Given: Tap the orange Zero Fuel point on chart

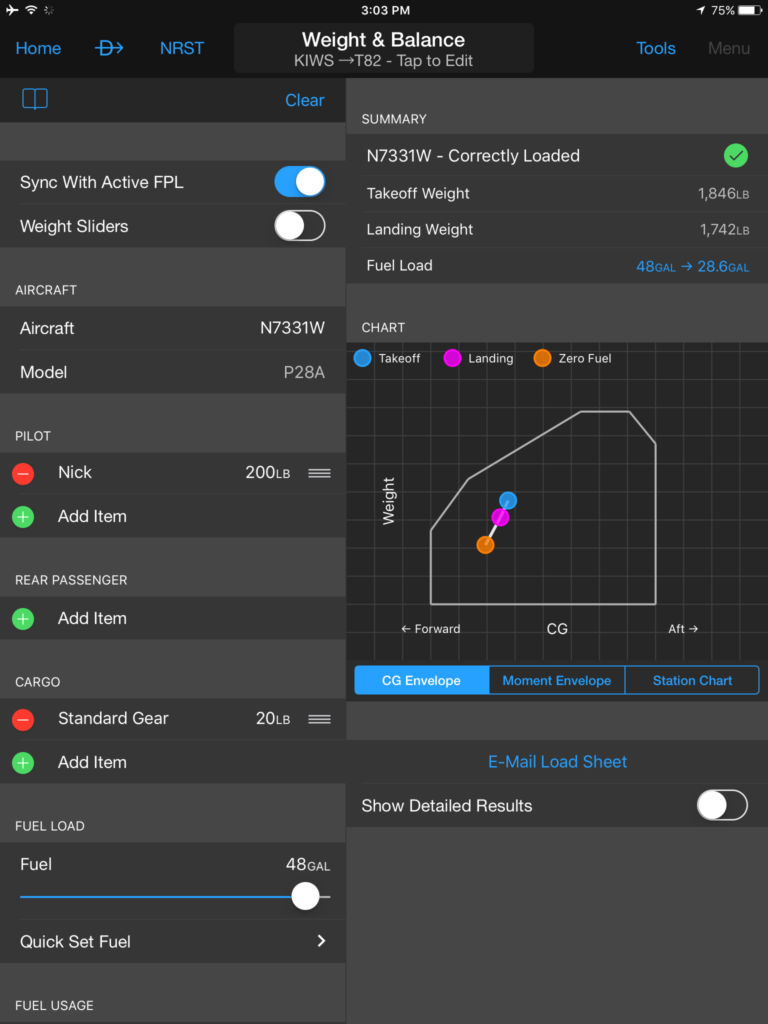Looking at the screenshot, I should coord(485,545).
